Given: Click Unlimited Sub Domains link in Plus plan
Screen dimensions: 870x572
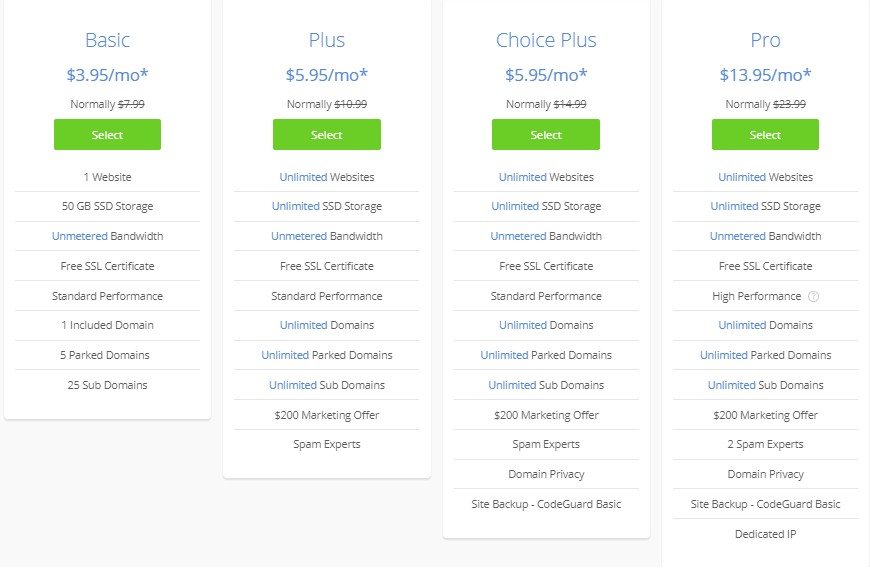Looking at the screenshot, I should [292, 385].
